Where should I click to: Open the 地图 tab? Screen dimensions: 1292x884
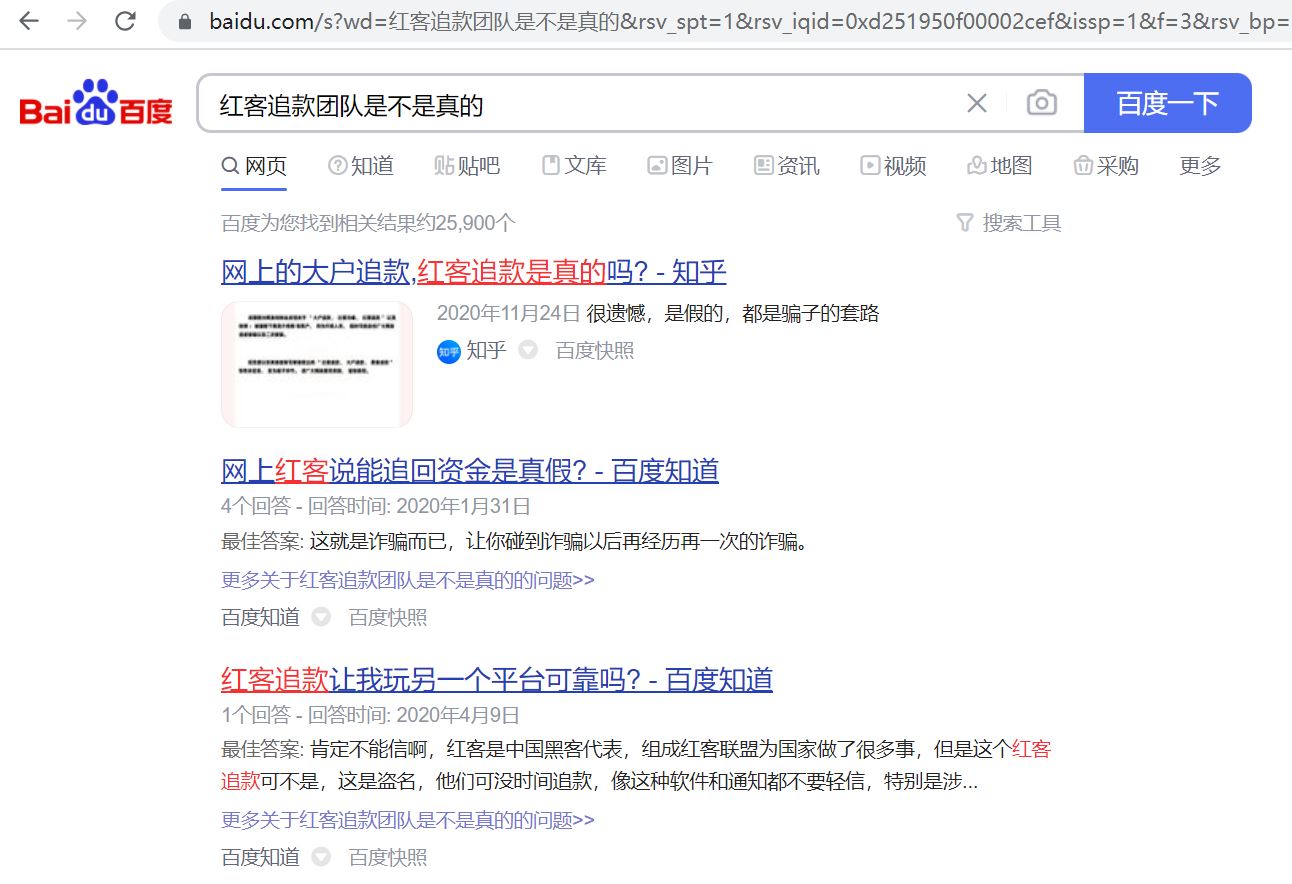[x=1000, y=166]
